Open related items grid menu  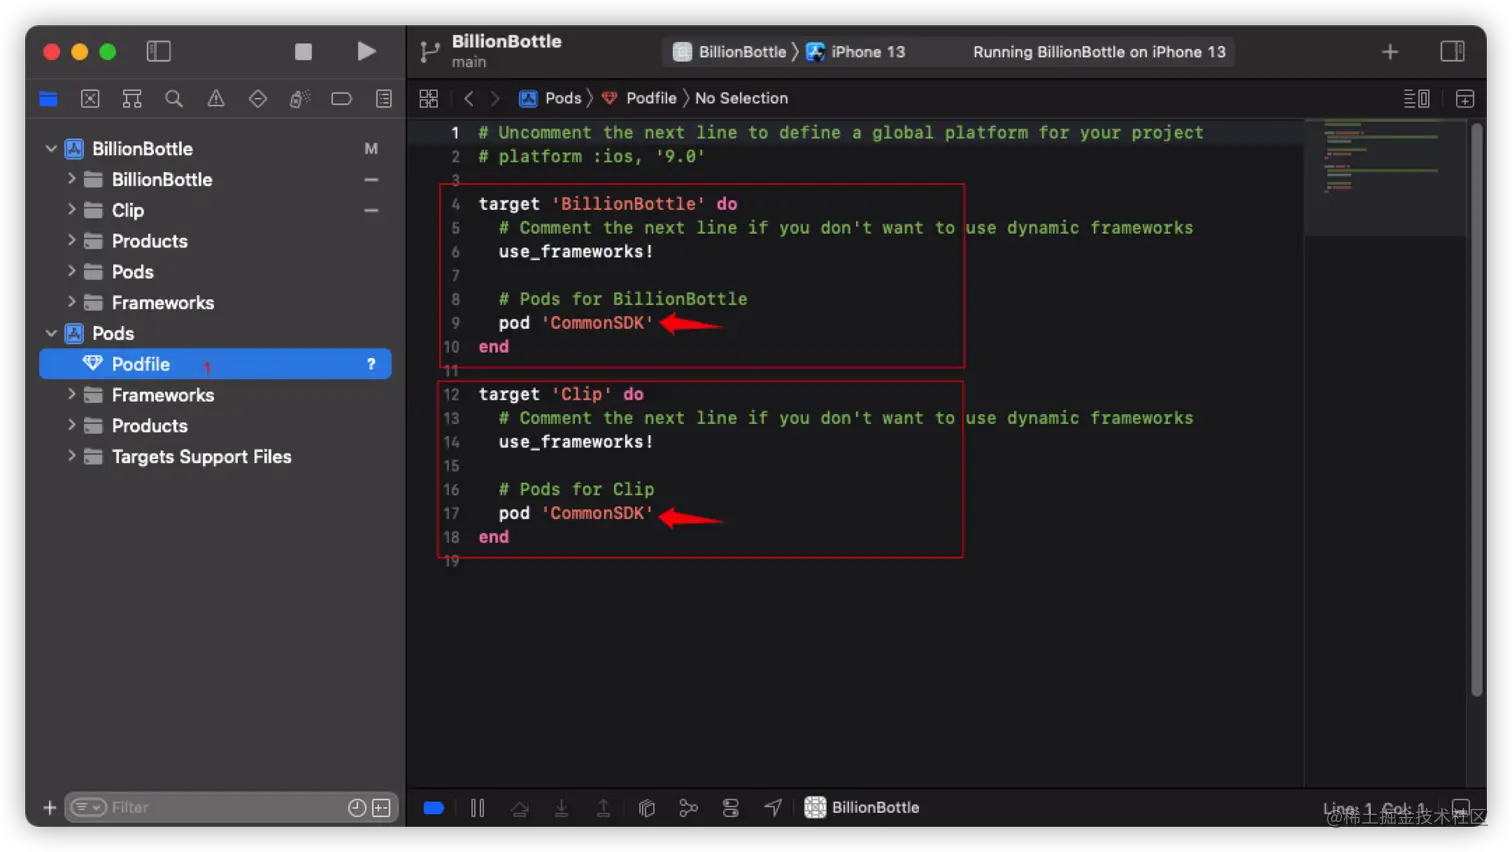pyautogui.click(x=429, y=98)
